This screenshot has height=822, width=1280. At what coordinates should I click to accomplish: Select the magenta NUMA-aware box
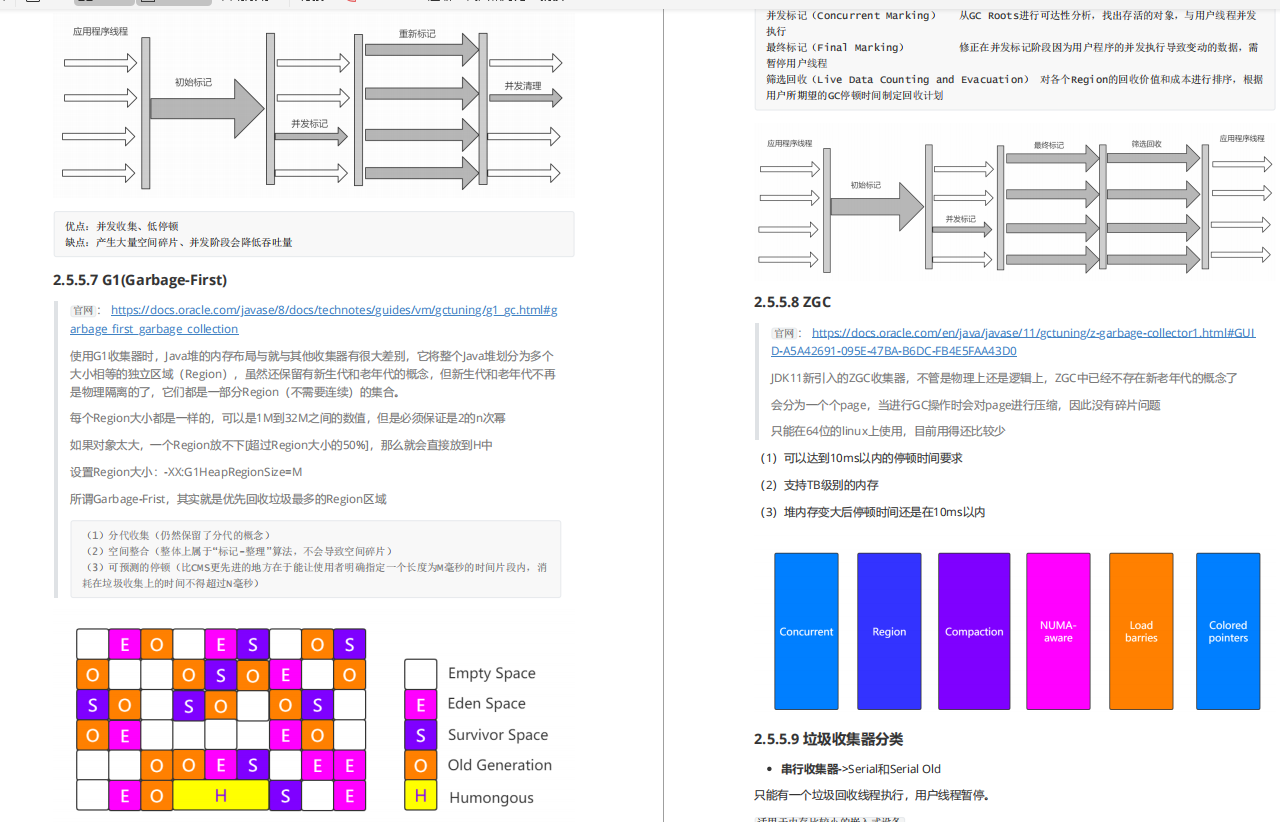coord(1058,631)
